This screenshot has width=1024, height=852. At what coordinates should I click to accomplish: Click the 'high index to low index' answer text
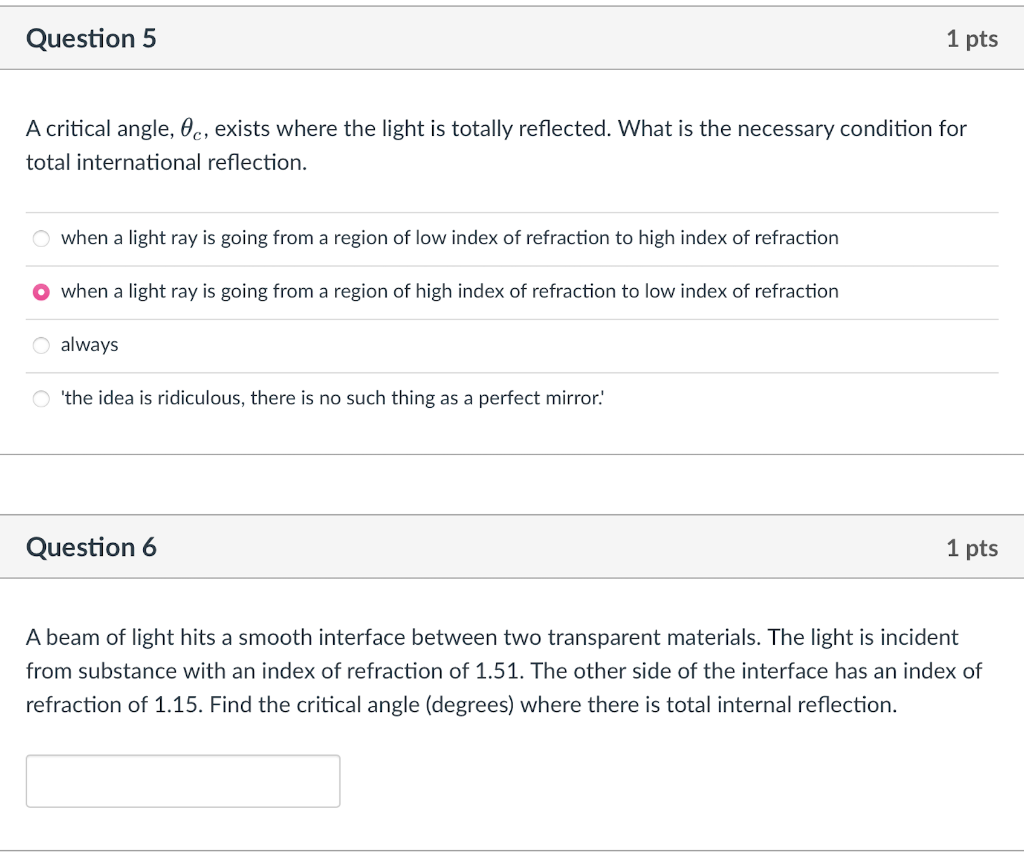point(450,291)
